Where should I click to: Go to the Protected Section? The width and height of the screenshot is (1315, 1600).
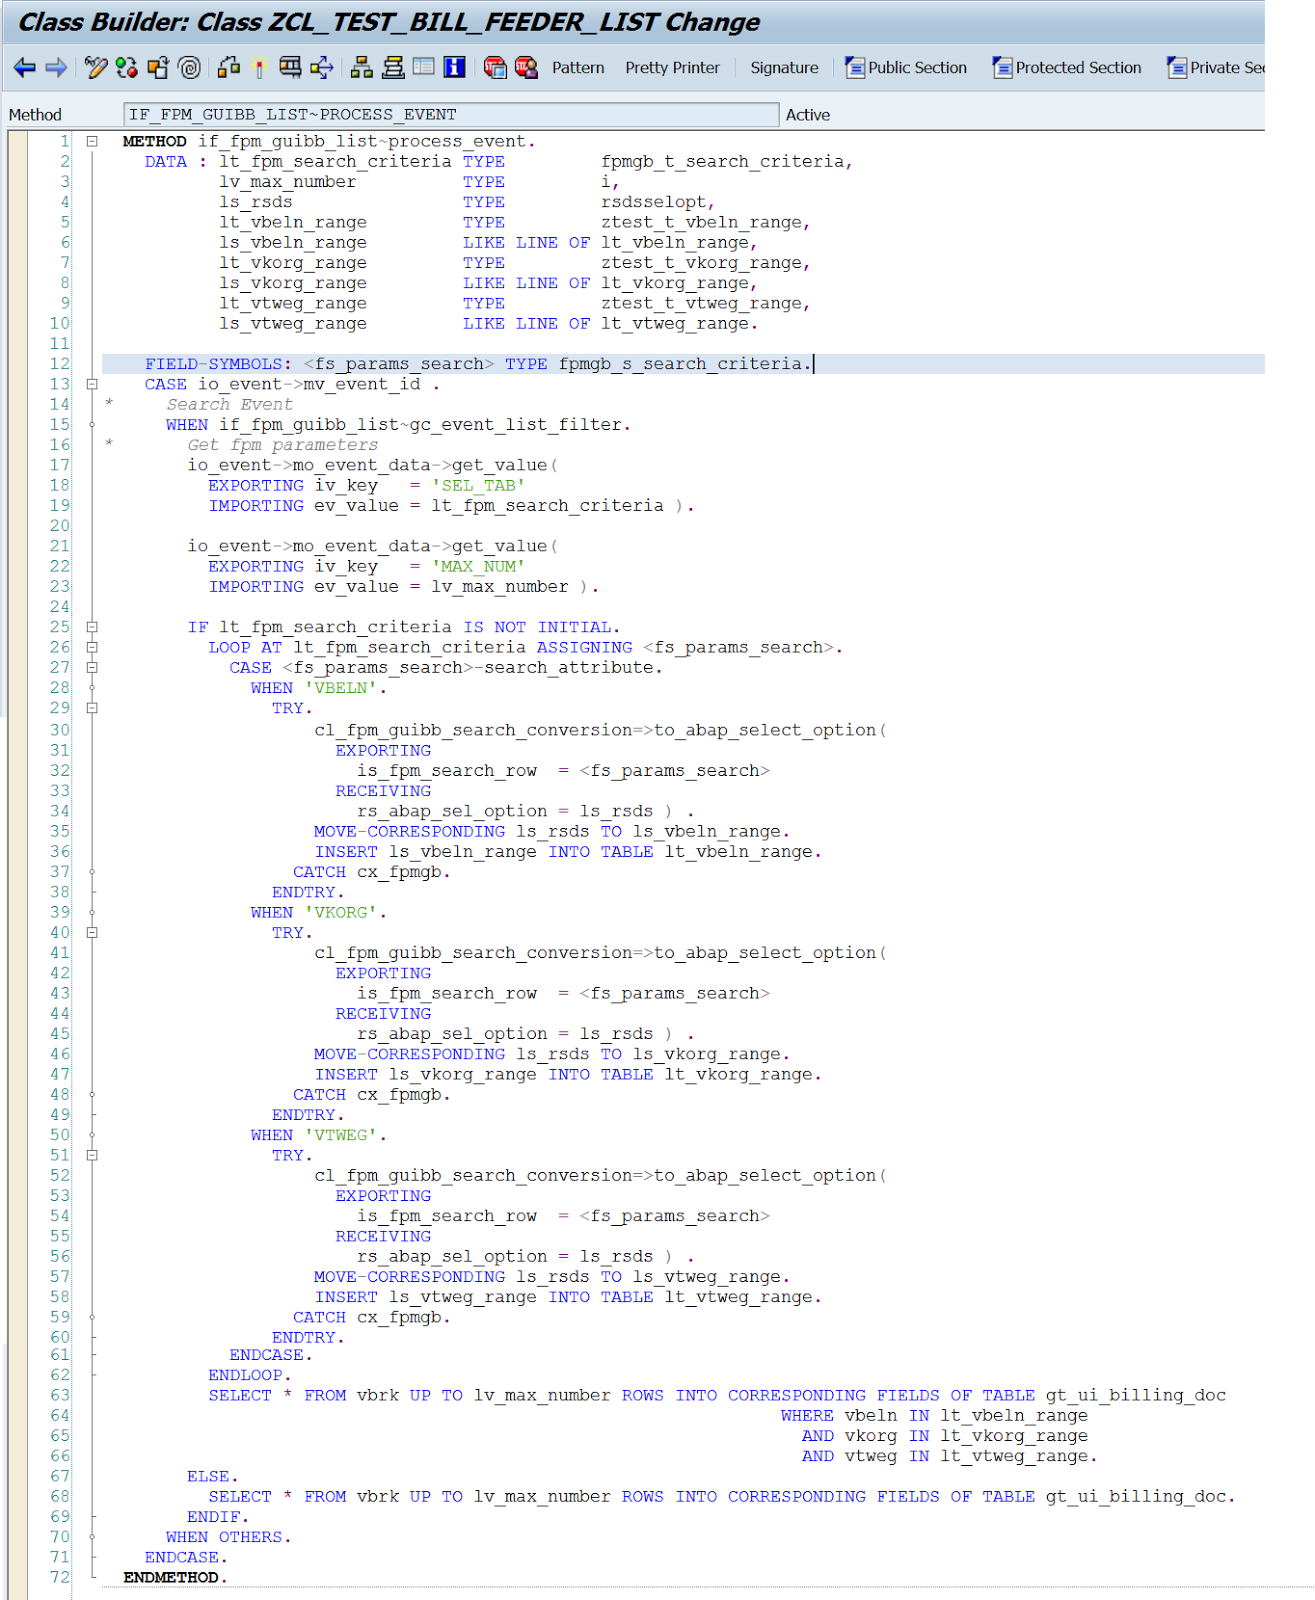pos(1066,68)
